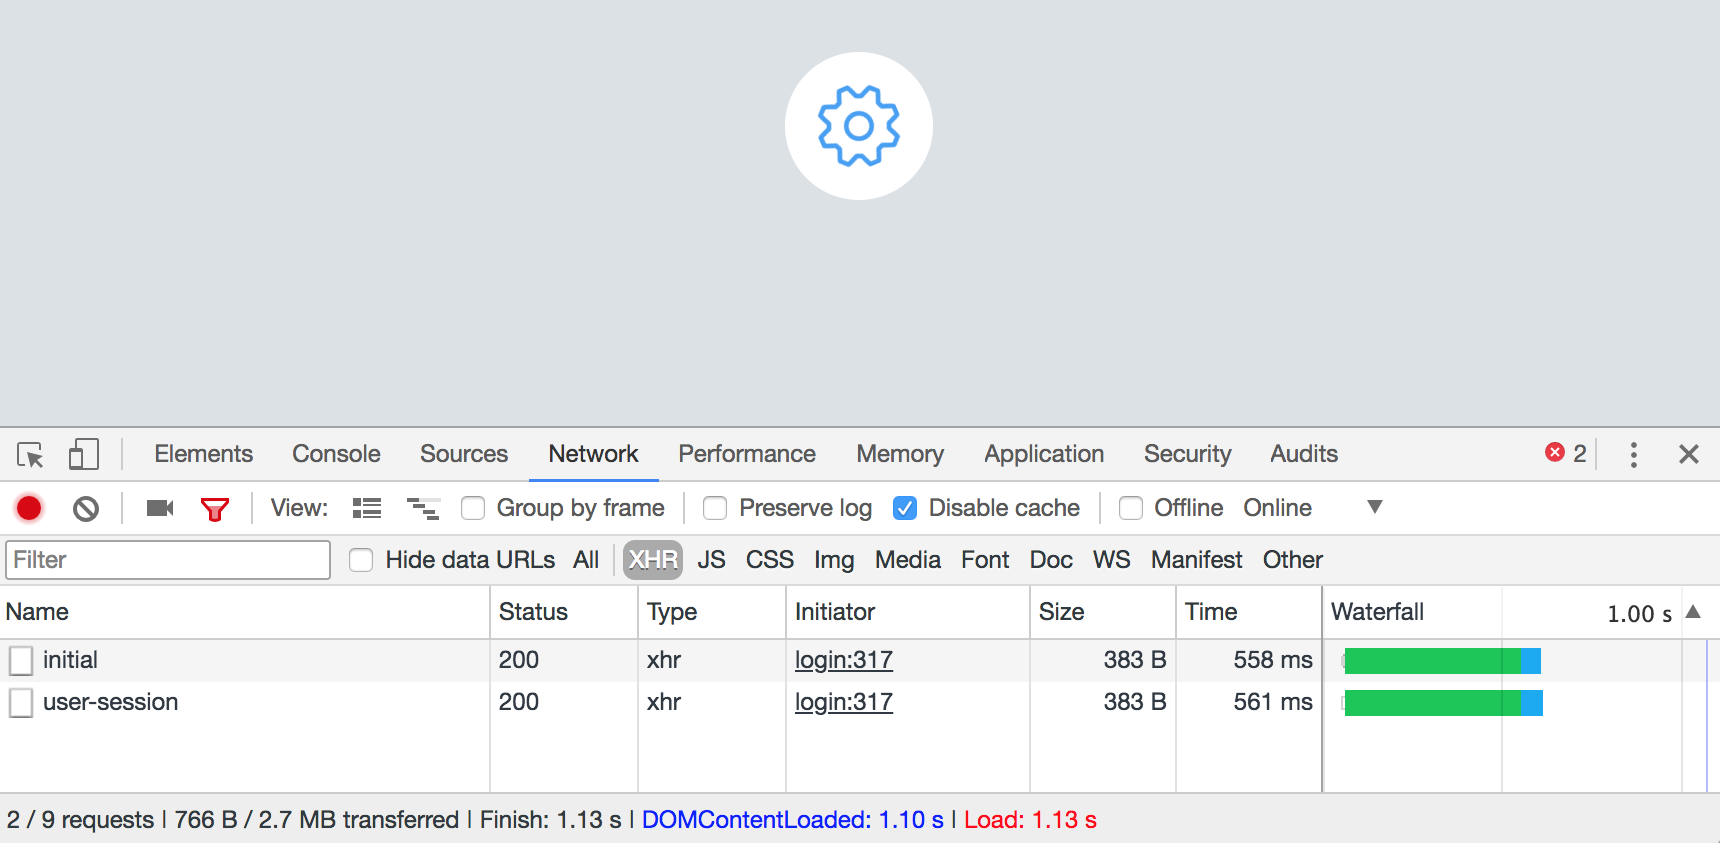Filter requests by Doc

coord(1051,560)
